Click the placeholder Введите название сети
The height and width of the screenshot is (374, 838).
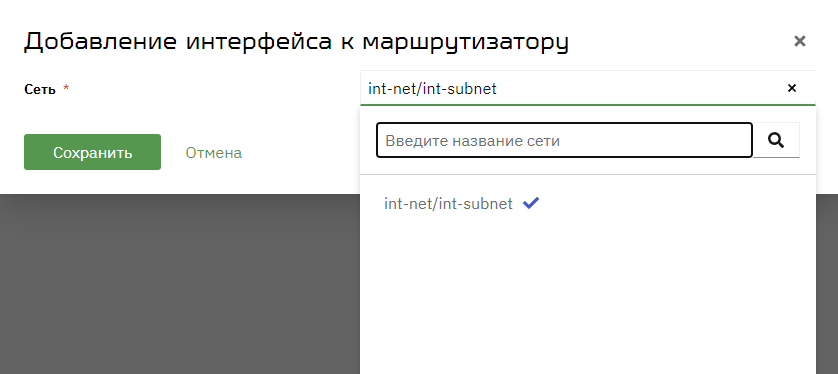point(472,141)
